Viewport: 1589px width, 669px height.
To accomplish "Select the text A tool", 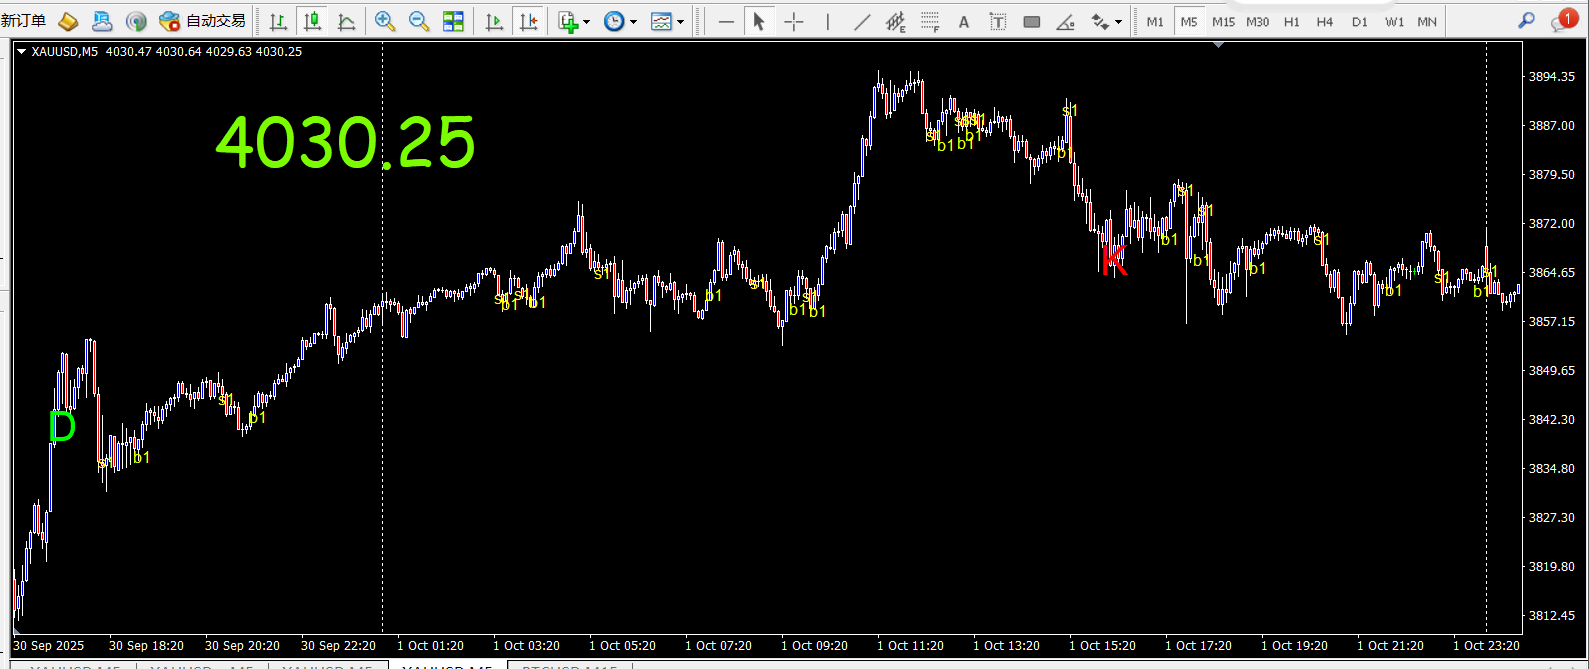I will (x=964, y=21).
